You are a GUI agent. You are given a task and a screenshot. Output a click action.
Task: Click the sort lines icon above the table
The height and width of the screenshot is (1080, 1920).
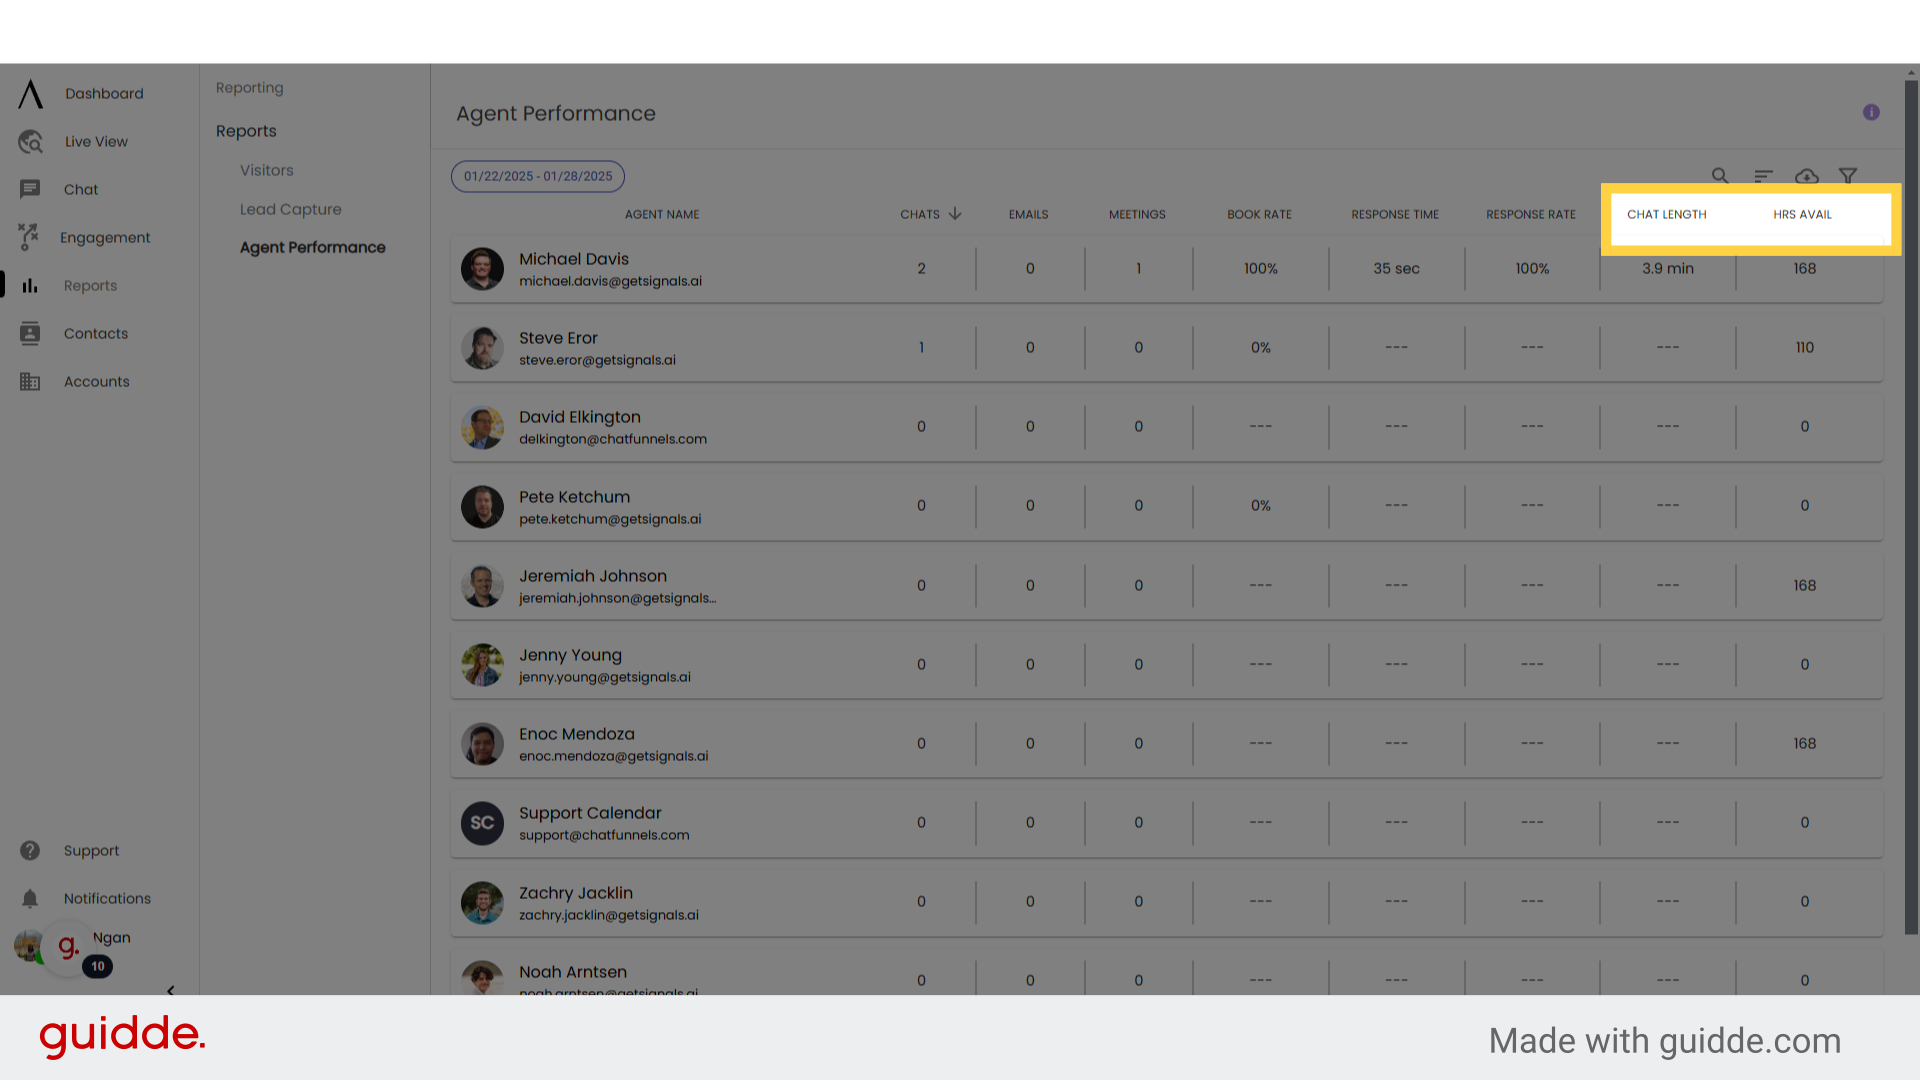click(1763, 176)
